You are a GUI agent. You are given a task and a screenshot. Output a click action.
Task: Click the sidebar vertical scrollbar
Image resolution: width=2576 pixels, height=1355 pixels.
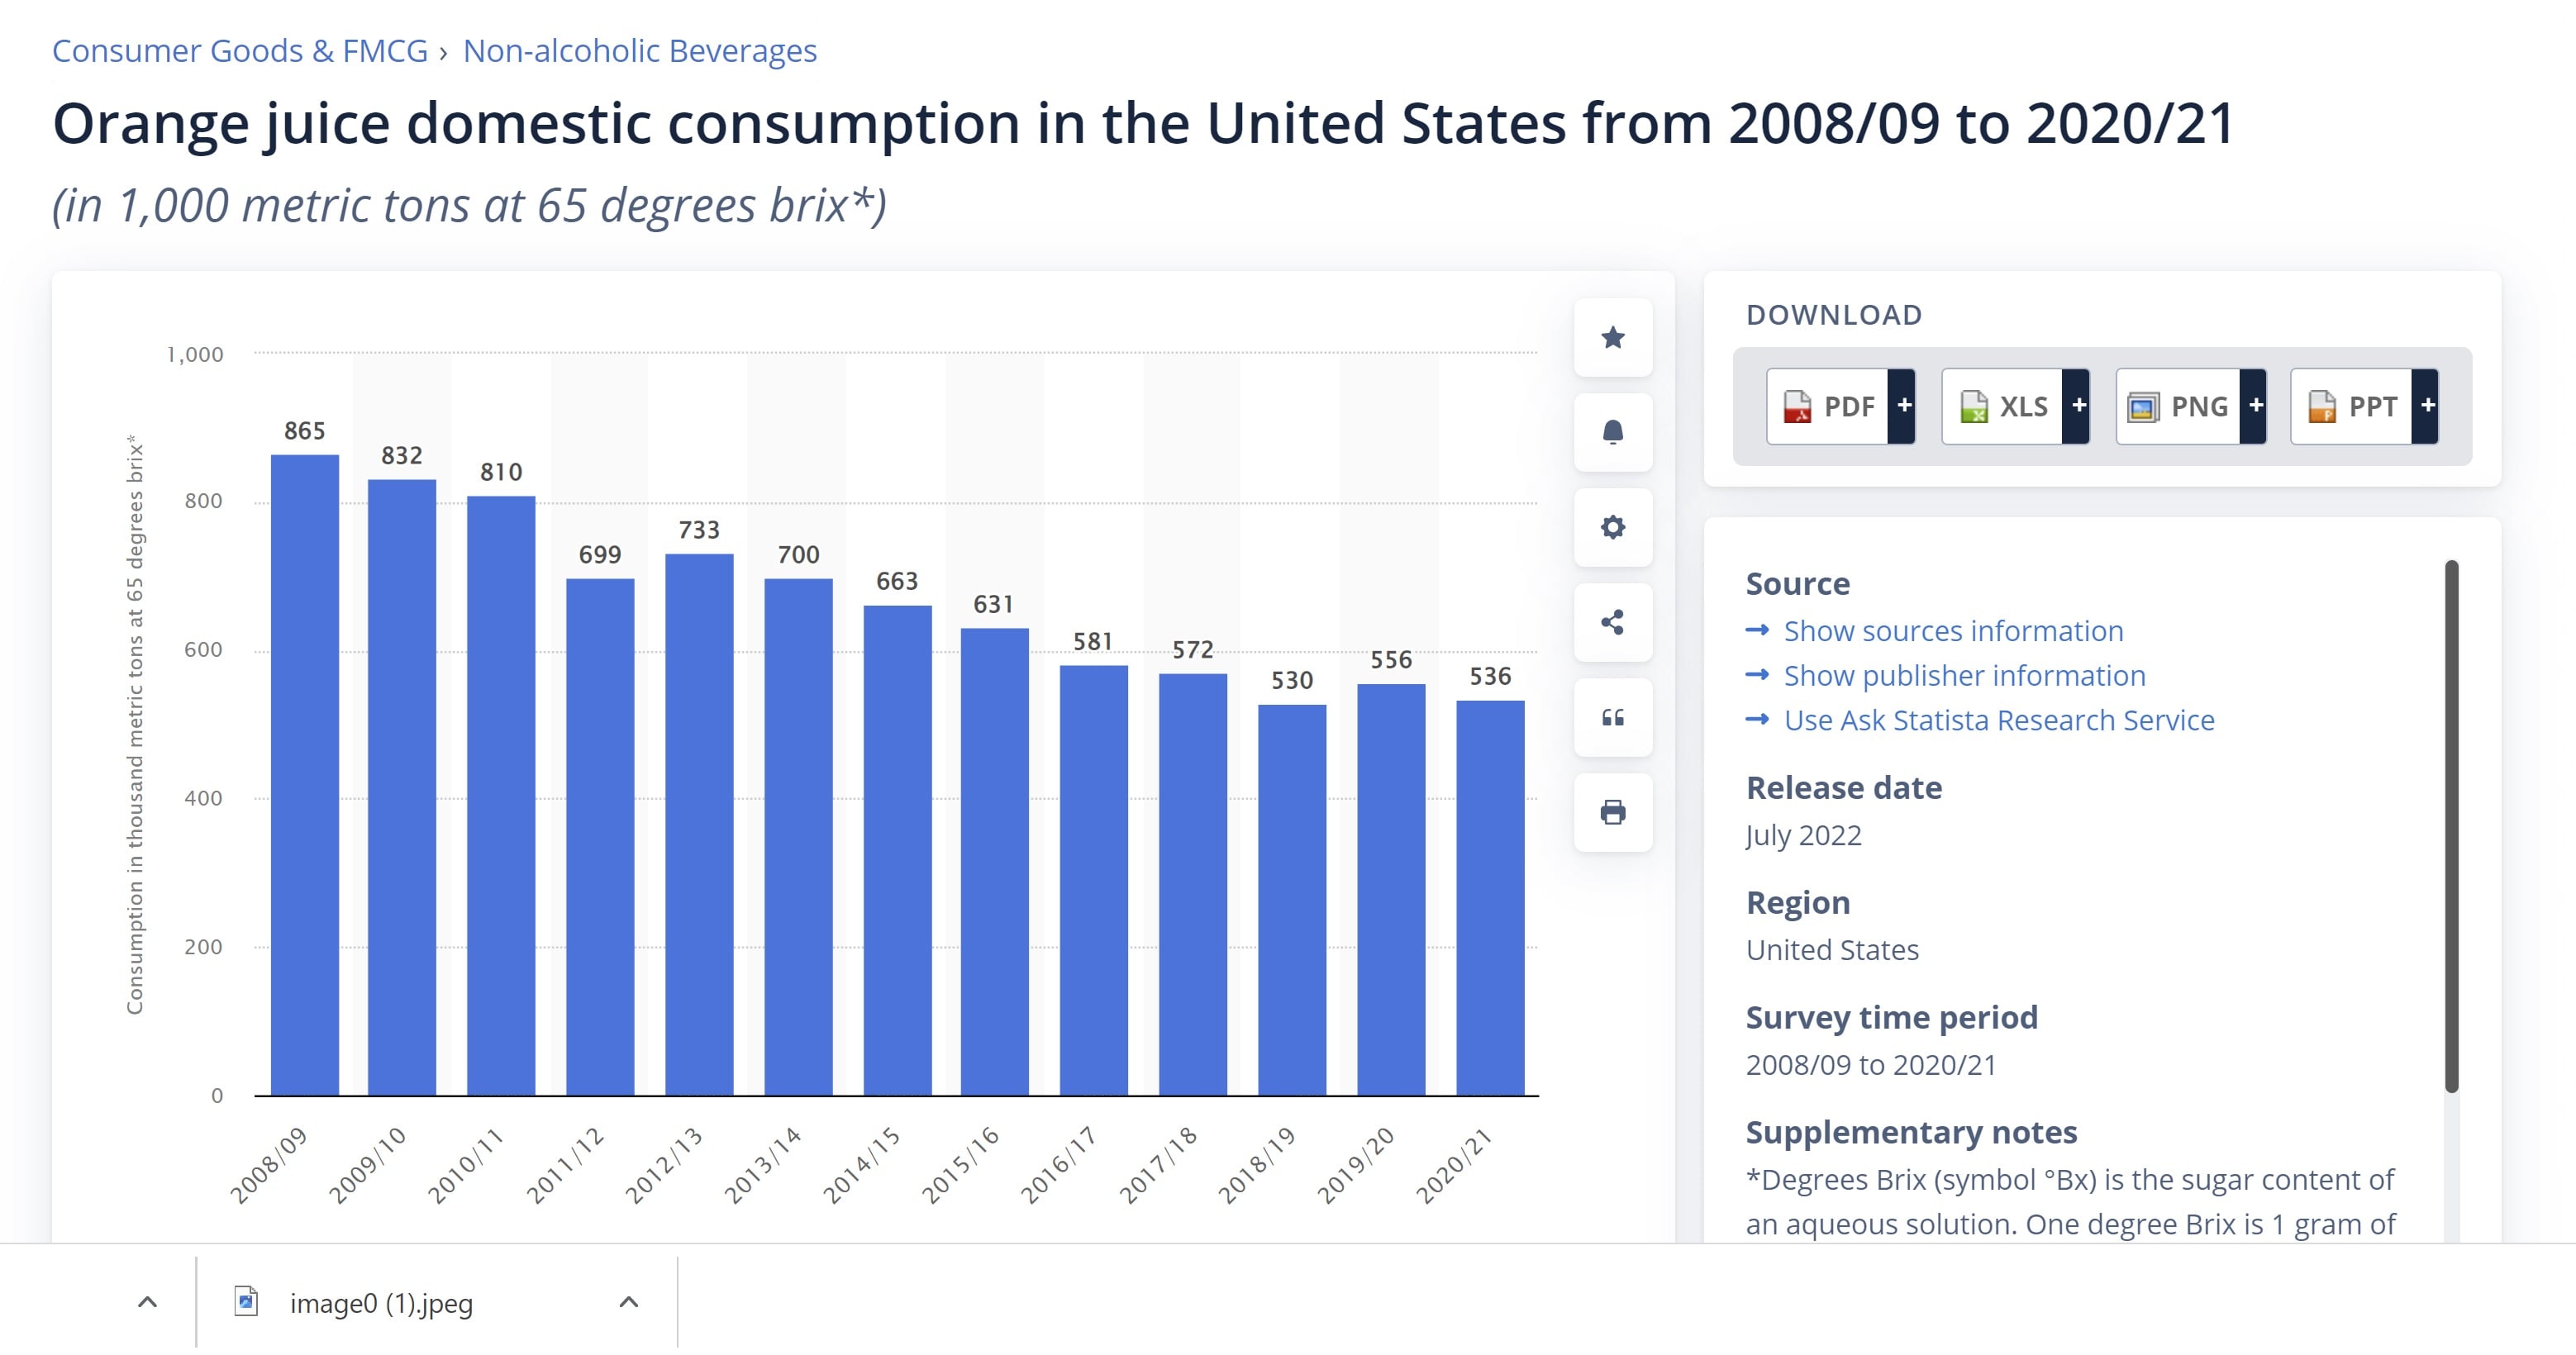[x=2451, y=826]
